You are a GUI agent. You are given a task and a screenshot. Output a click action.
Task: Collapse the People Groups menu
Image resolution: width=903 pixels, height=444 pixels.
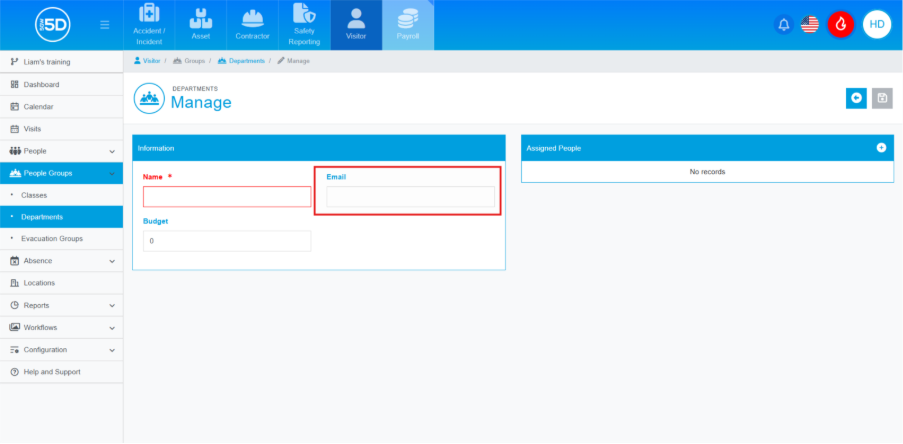pyautogui.click(x=61, y=173)
